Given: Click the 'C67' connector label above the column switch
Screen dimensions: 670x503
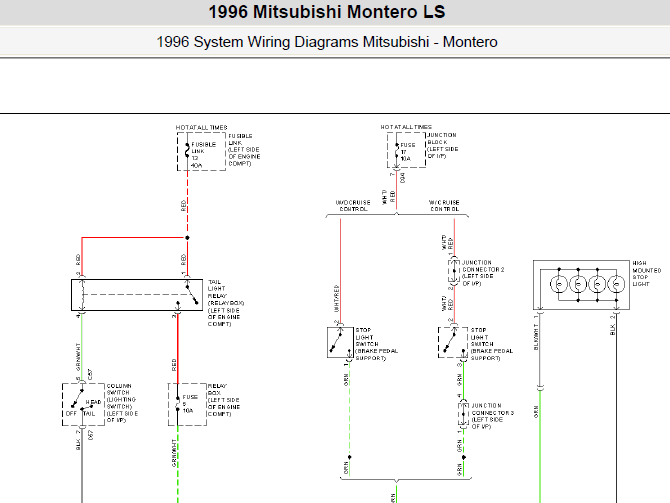Looking at the screenshot, I should click(x=90, y=374).
